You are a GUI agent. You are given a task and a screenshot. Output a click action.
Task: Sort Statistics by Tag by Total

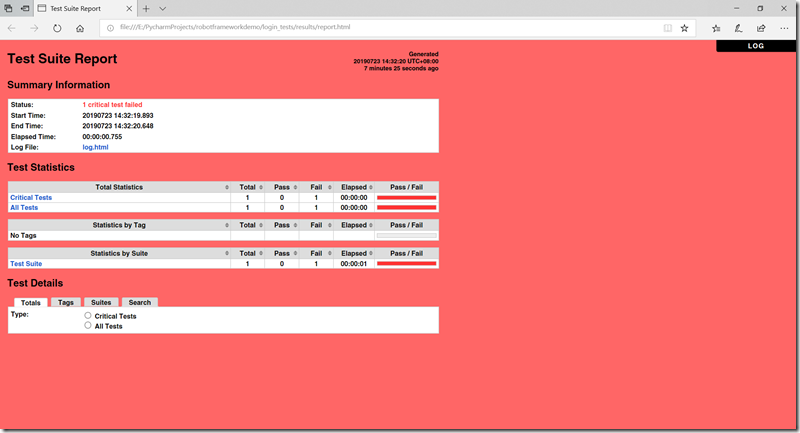pos(247,225)
